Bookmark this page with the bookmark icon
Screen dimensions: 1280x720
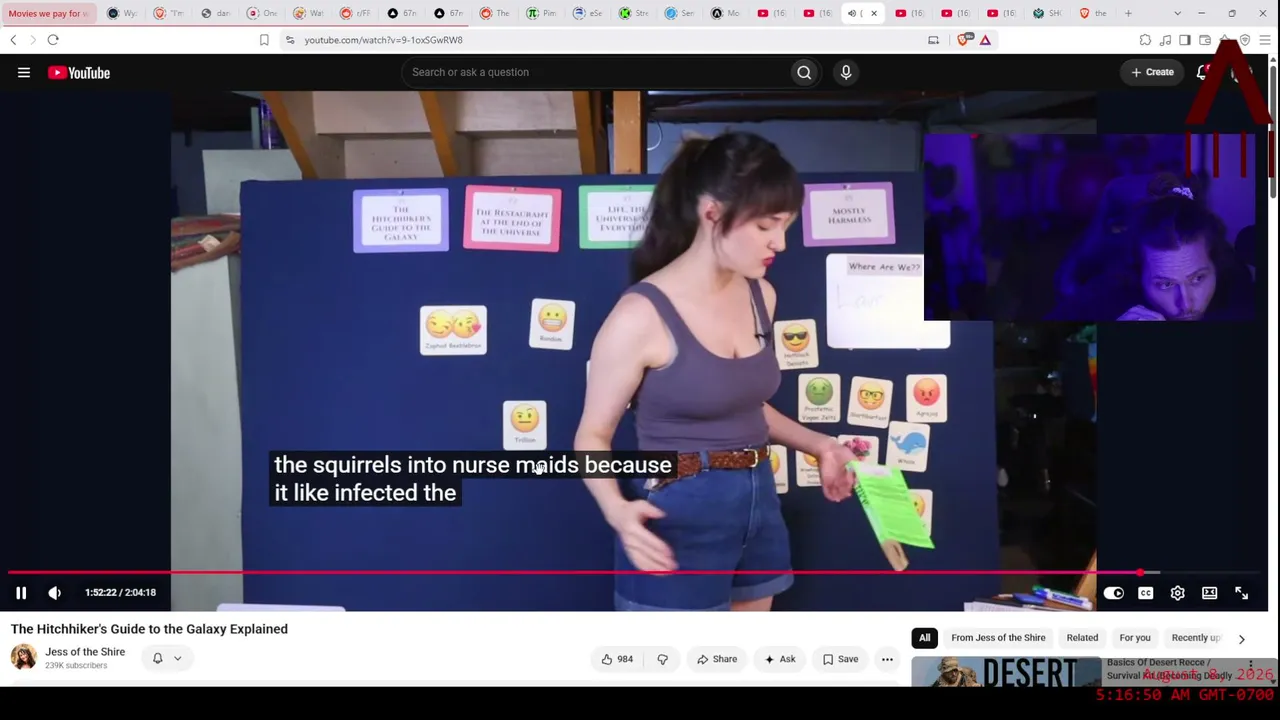[x=264, y=40]
